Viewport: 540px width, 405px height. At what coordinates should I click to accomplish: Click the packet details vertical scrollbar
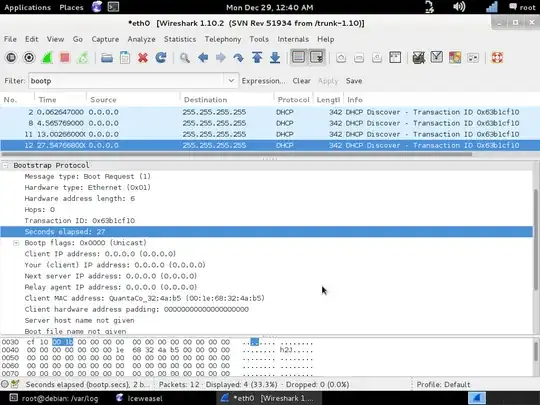click(536, 239)
